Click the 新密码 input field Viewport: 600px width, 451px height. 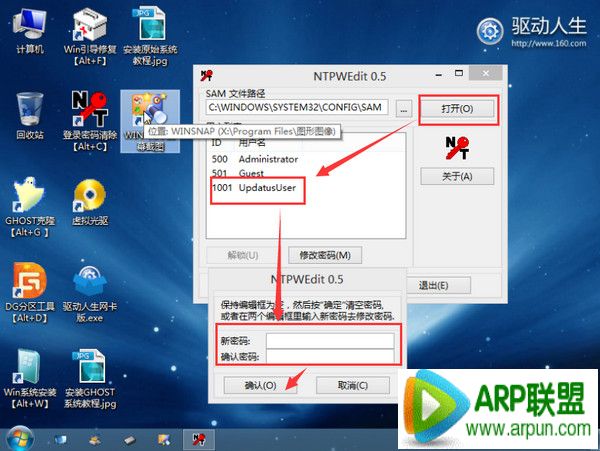pos(330,340)
